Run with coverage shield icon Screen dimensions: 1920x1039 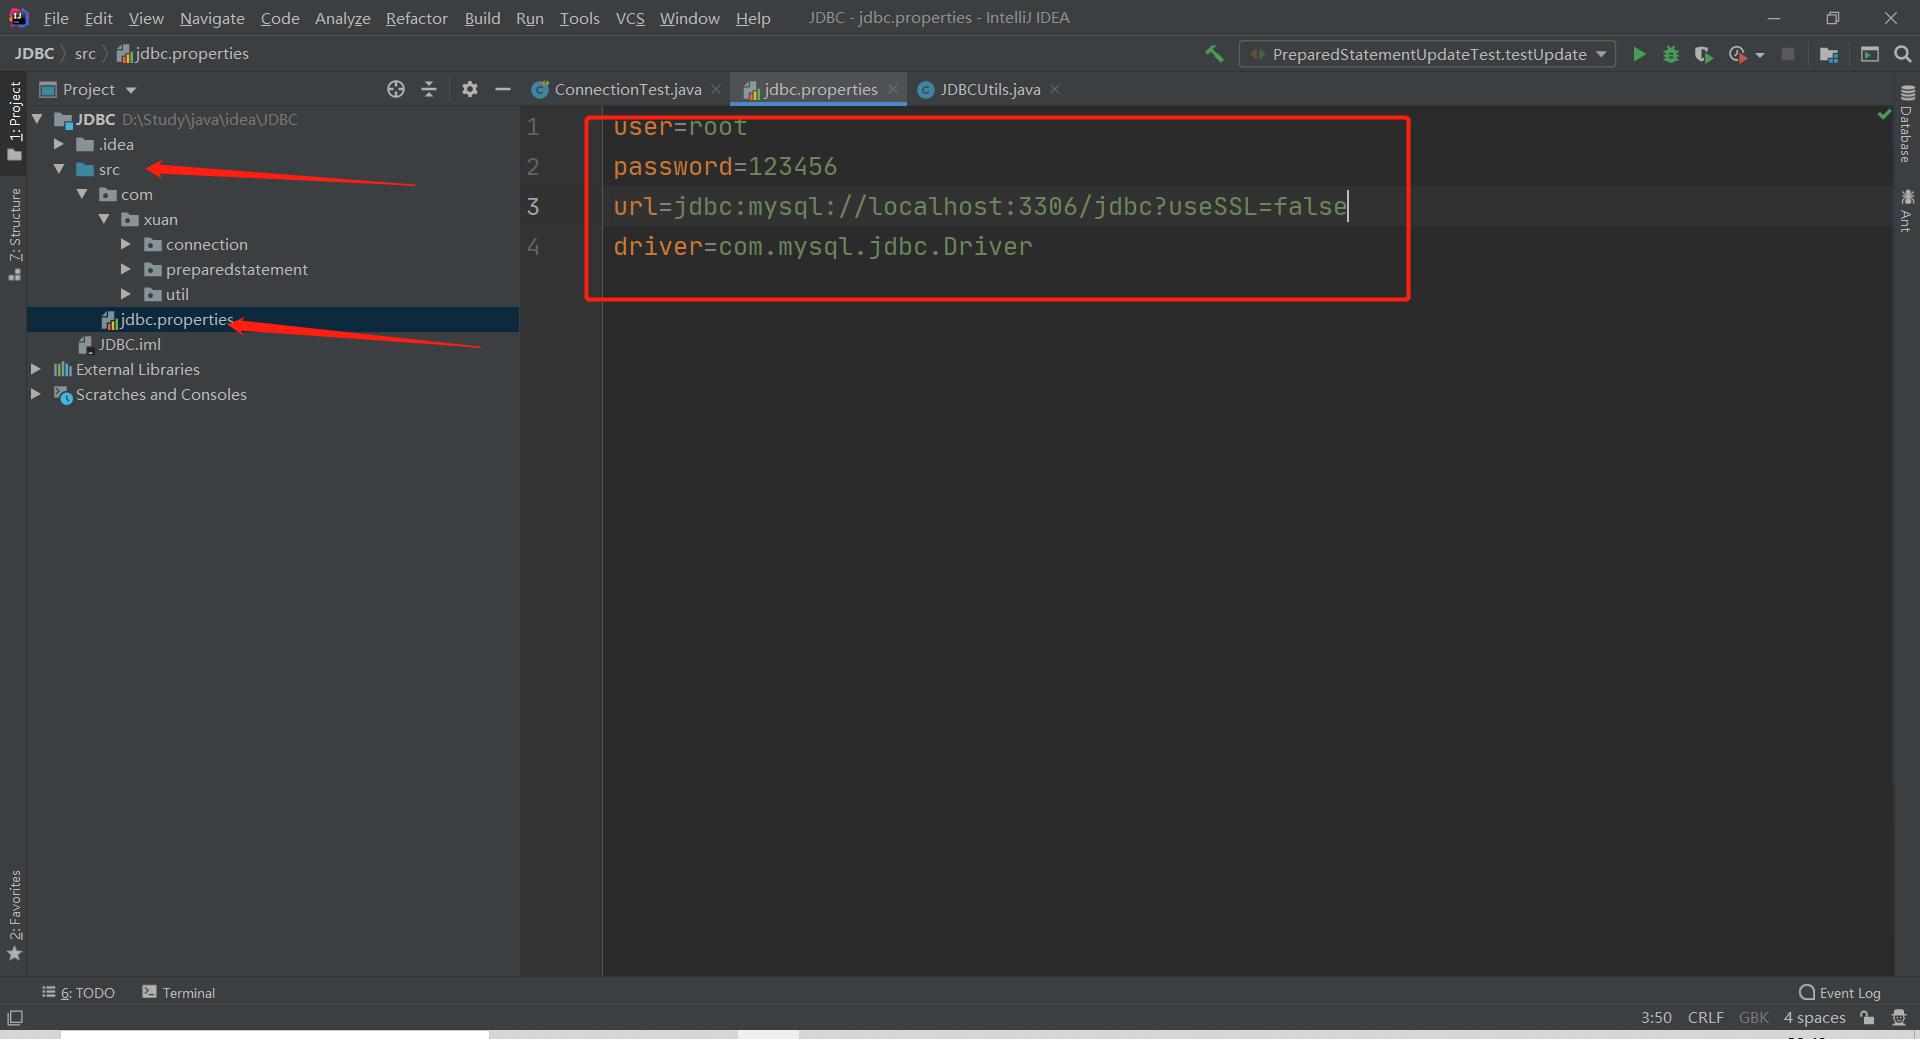(1704, 54)
